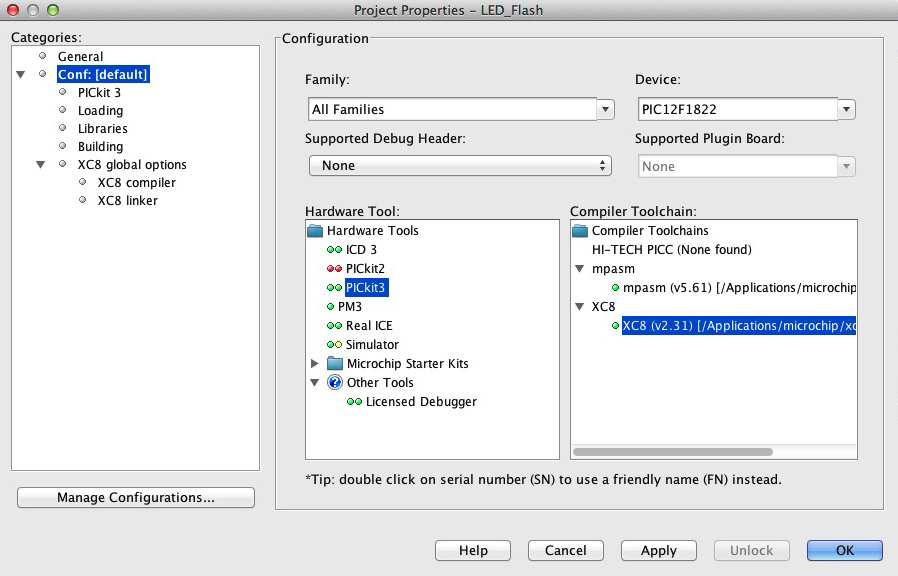Screen dimensions: 898x576
Task: Click the green status dots beside ICD 3
Action: [x=334, y=250]
